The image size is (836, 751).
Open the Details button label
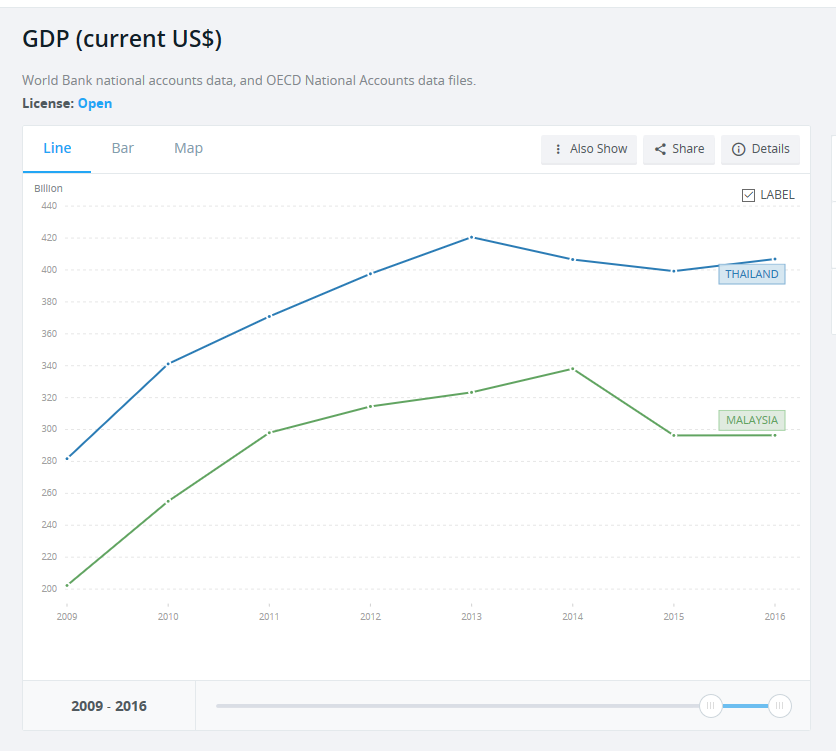(770, 149)
